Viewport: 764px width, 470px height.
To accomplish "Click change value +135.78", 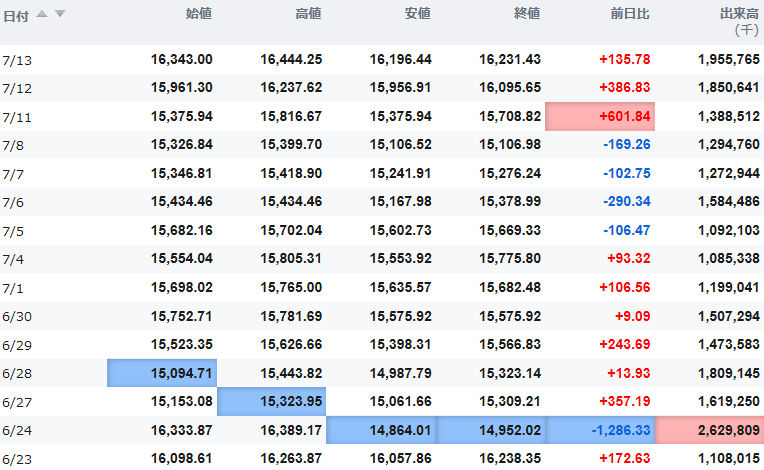I will click(x=625, y=59).
